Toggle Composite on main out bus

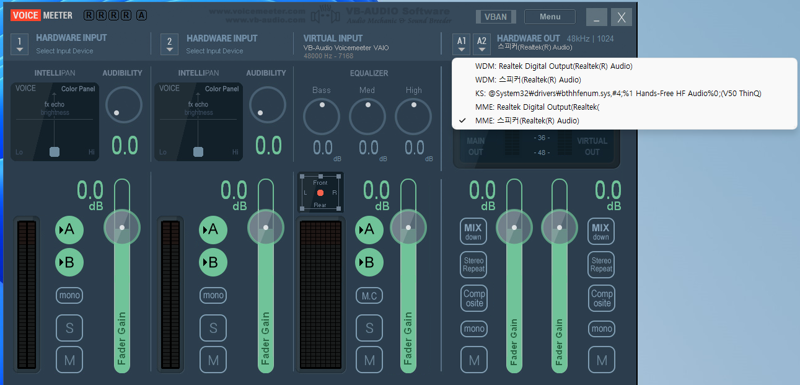point(473,298)
